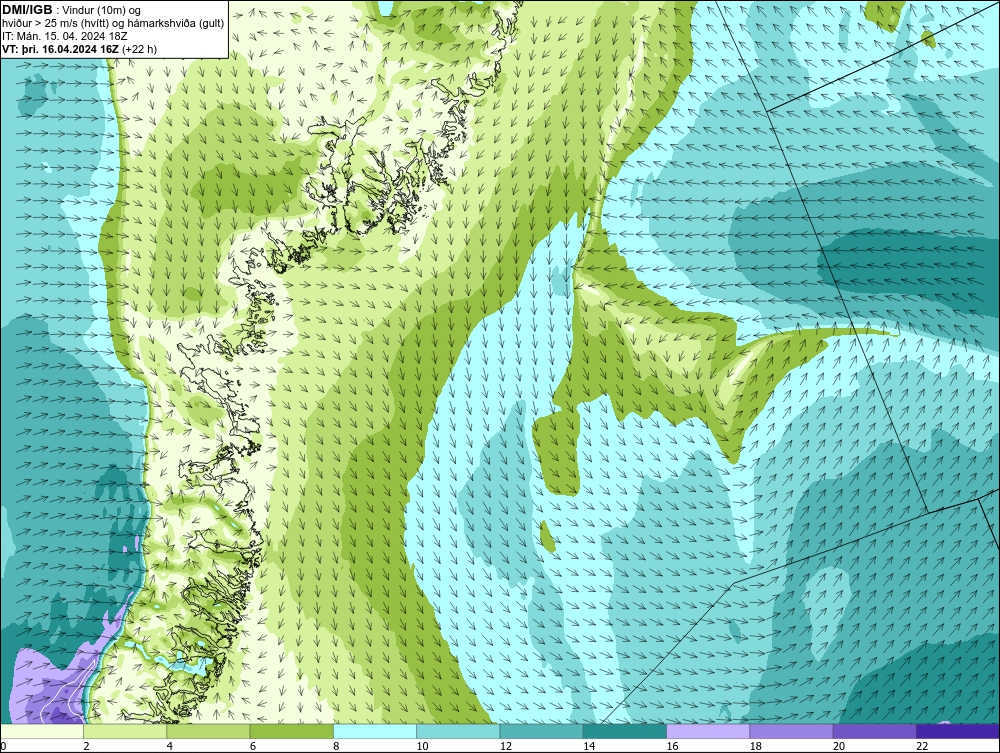
Task: Click the 2–4 m/s light green legend swatch
Action: tap(125, 731)
